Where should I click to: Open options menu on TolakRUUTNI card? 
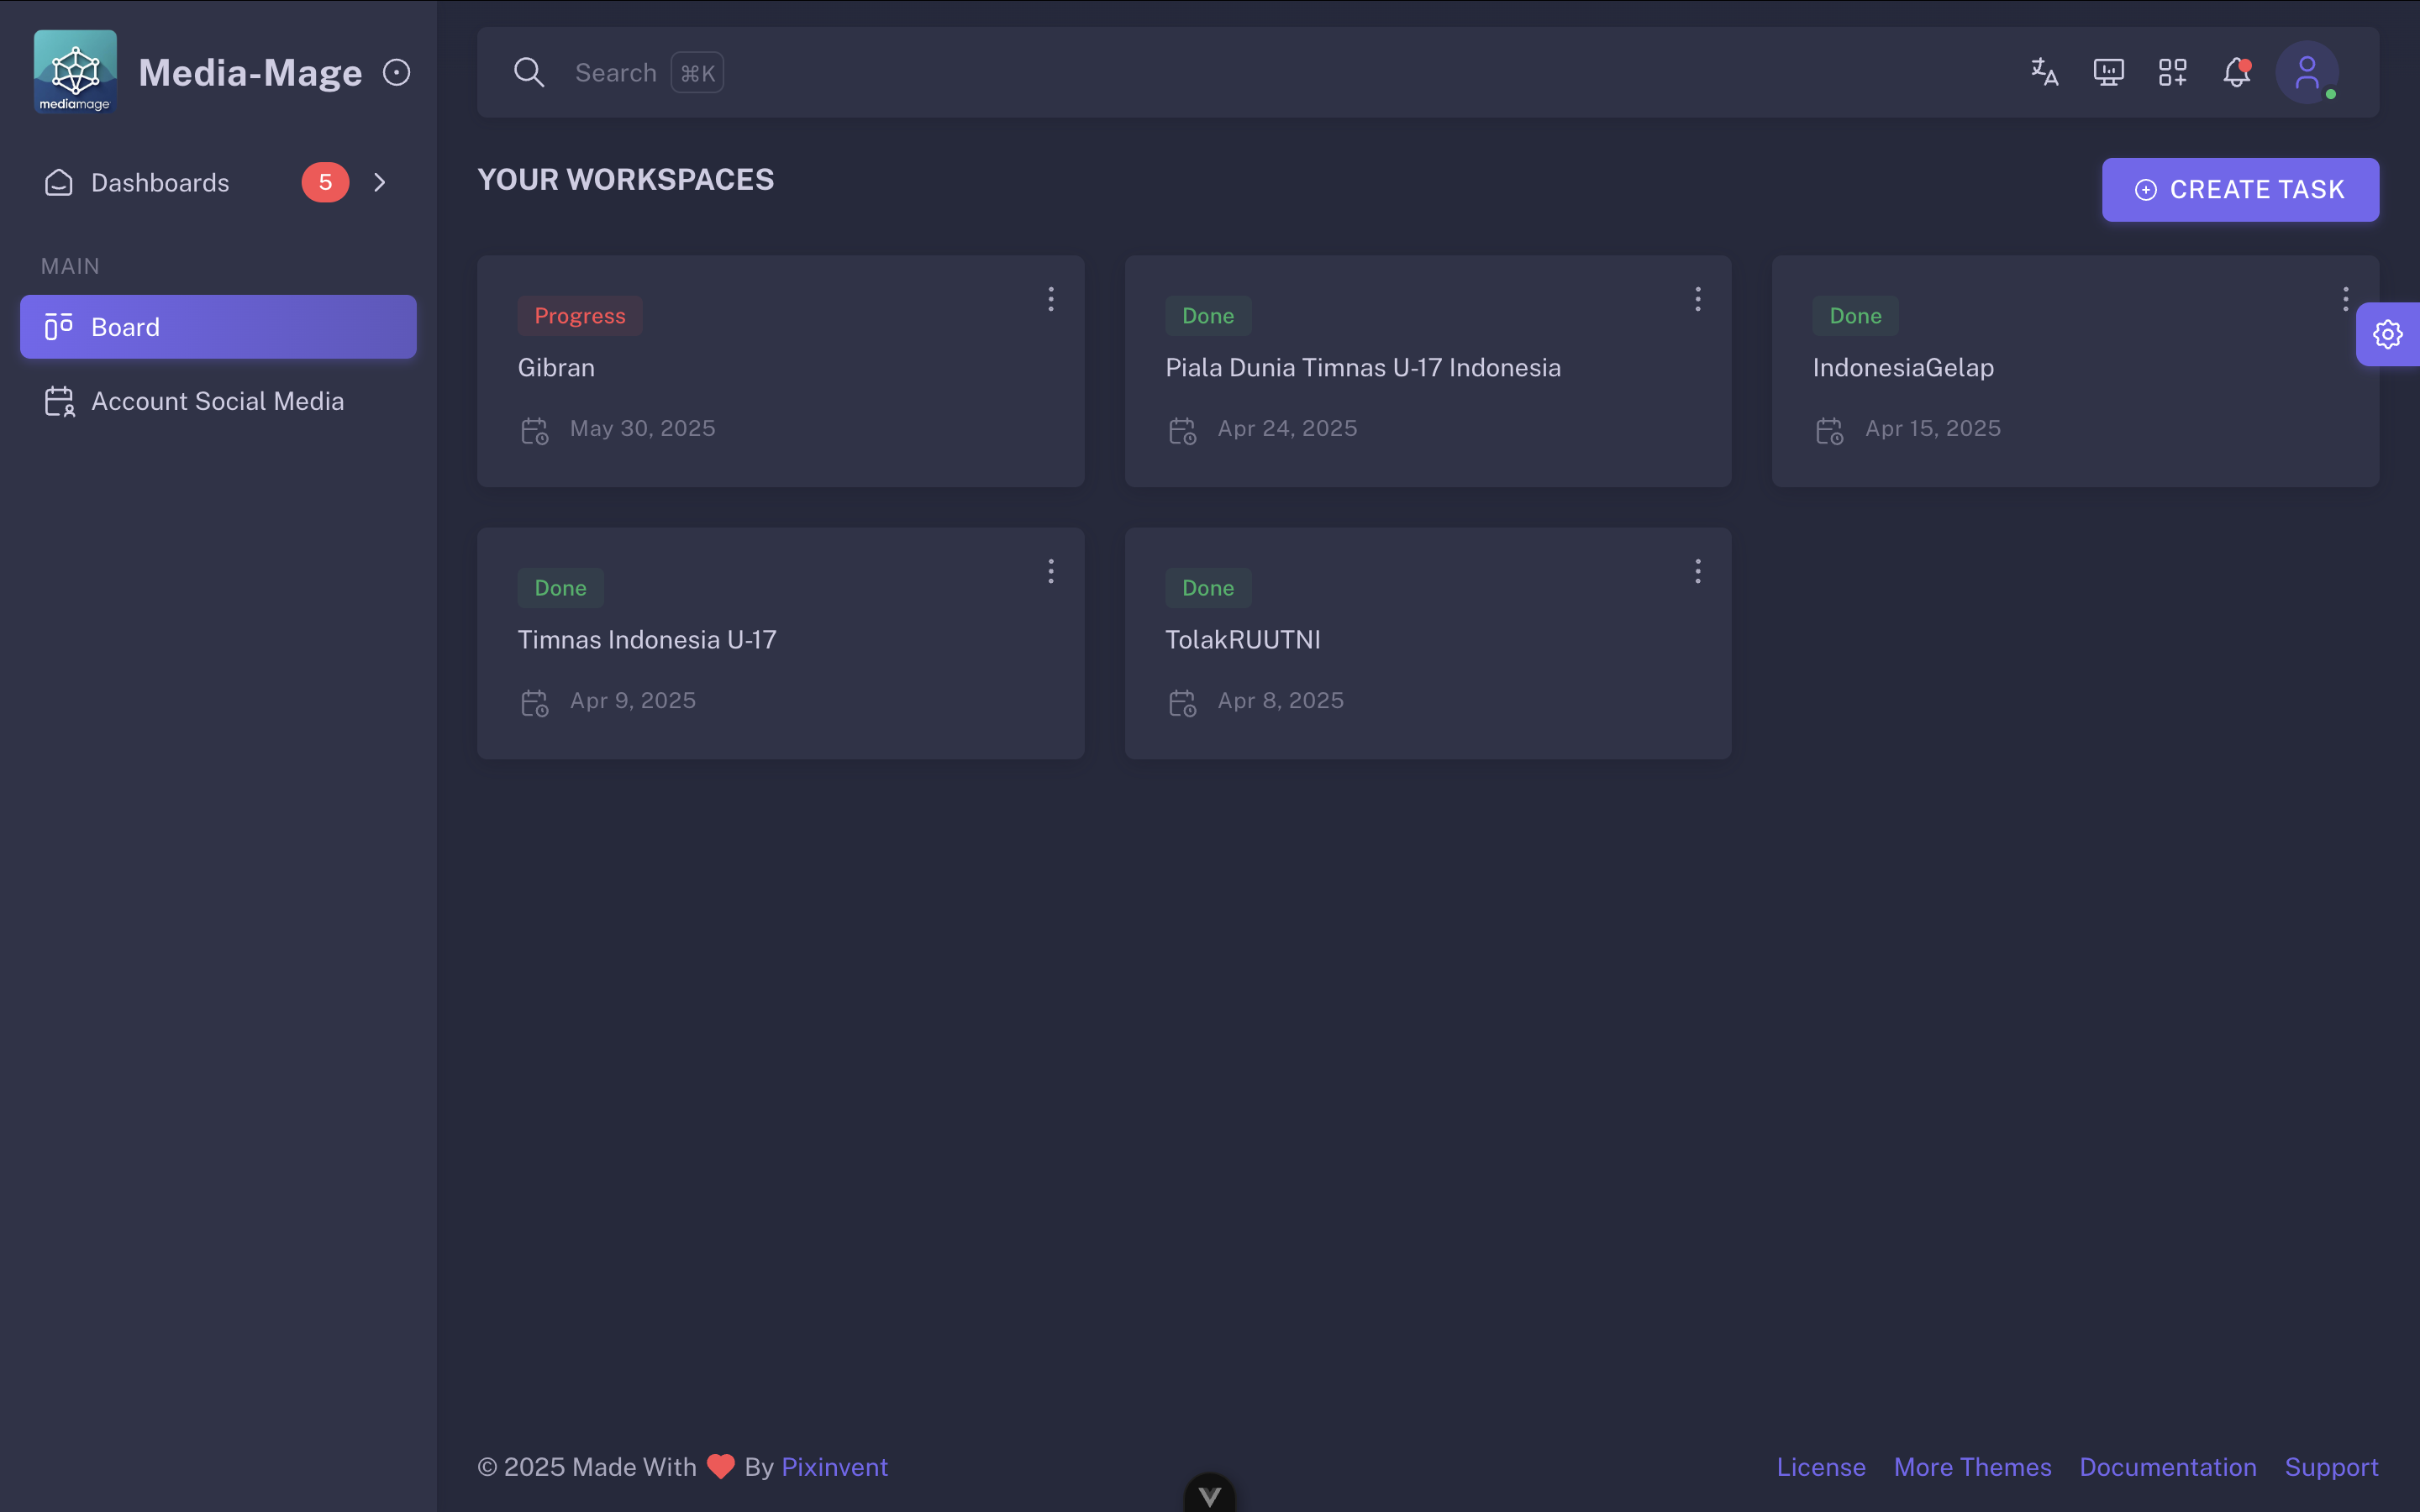(x=1697, y=571)
